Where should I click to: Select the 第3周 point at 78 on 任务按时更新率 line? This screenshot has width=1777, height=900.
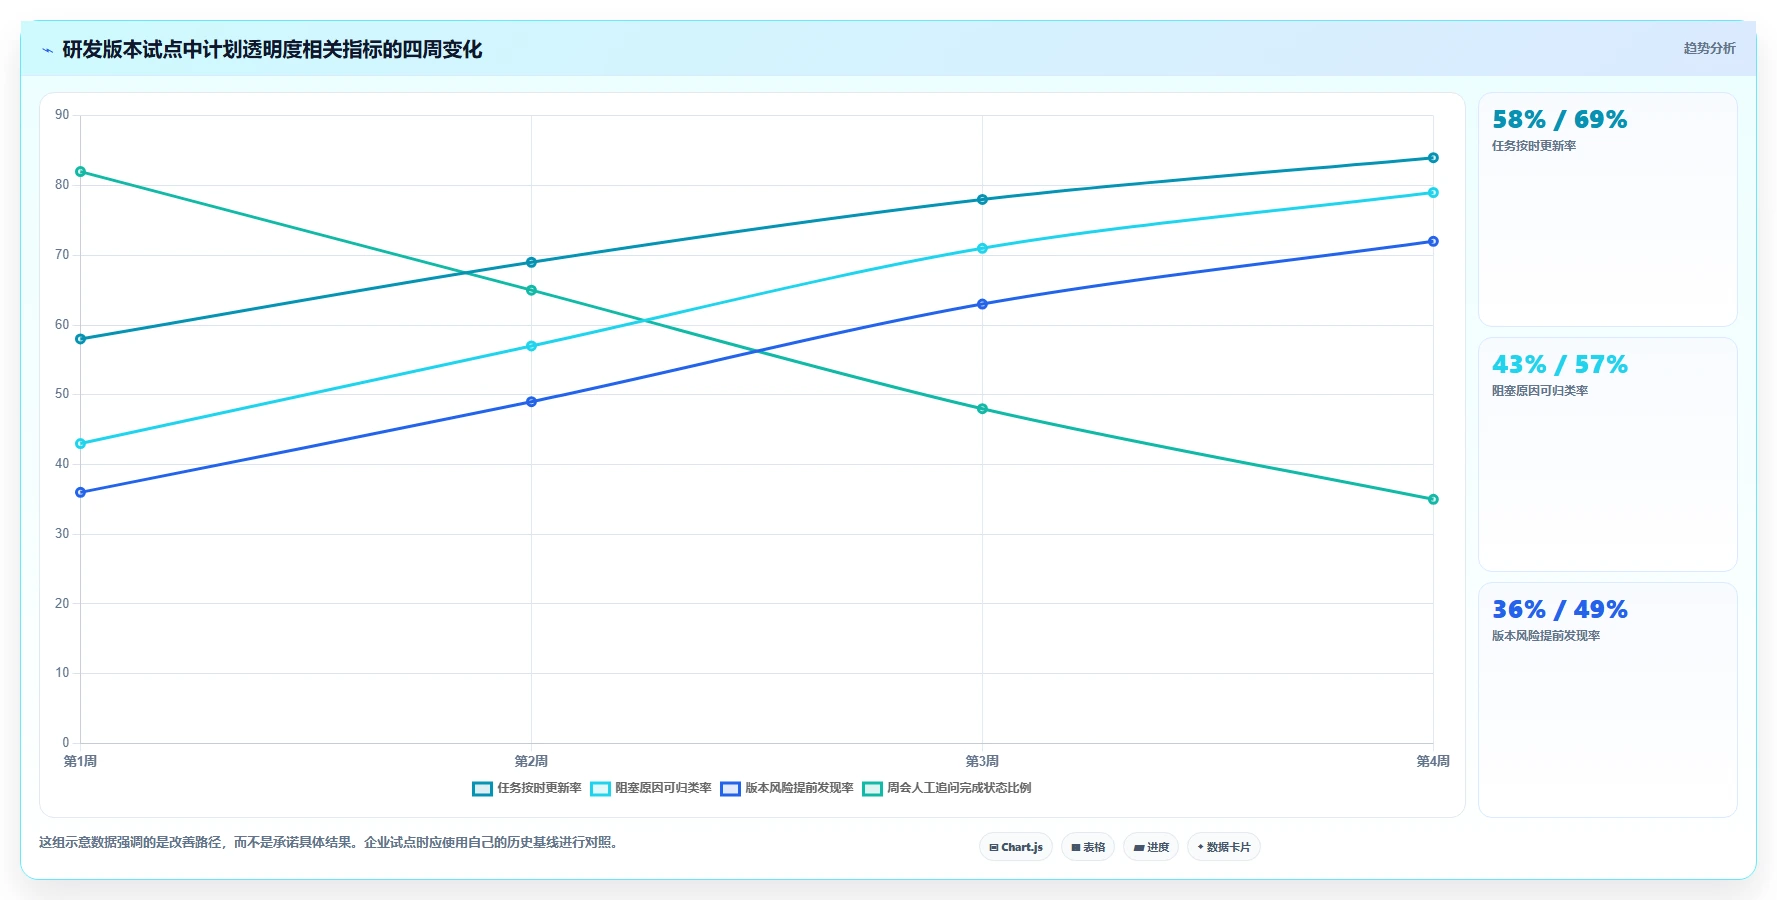tap(982, 199)
